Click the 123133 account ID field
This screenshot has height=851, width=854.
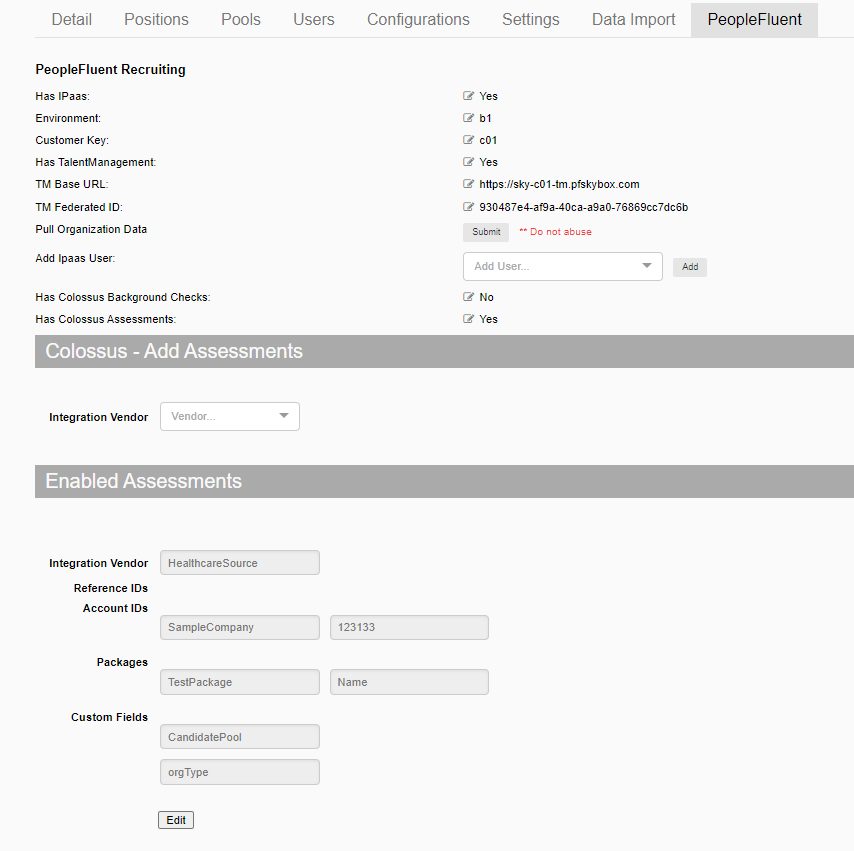[409, 627]
